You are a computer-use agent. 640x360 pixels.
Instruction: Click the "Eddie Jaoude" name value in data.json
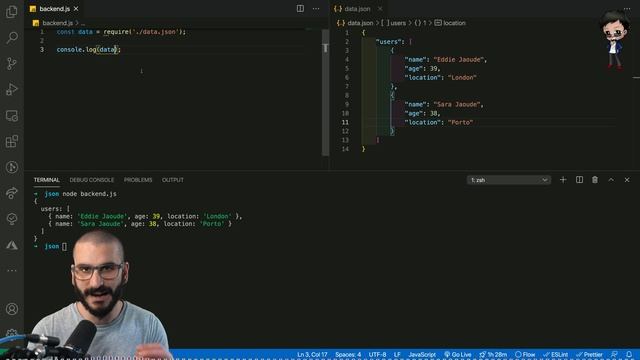459,60
